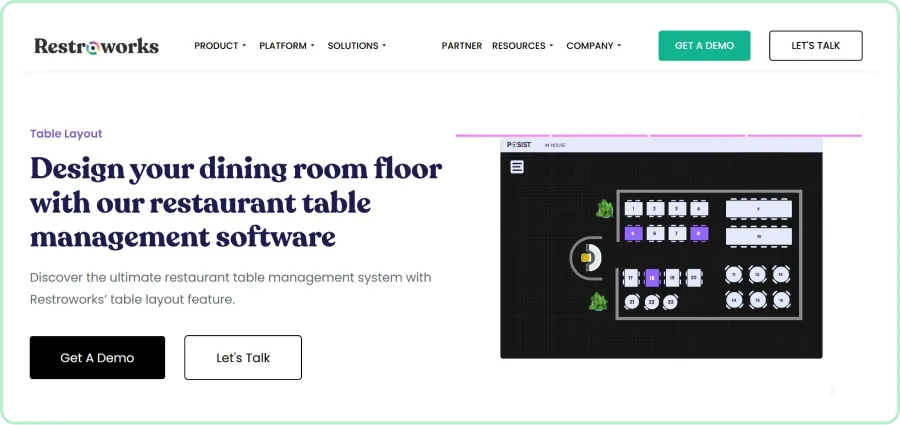Screen dimensions: 900x425
Task: Select round table 21
Action: [631, 302]
